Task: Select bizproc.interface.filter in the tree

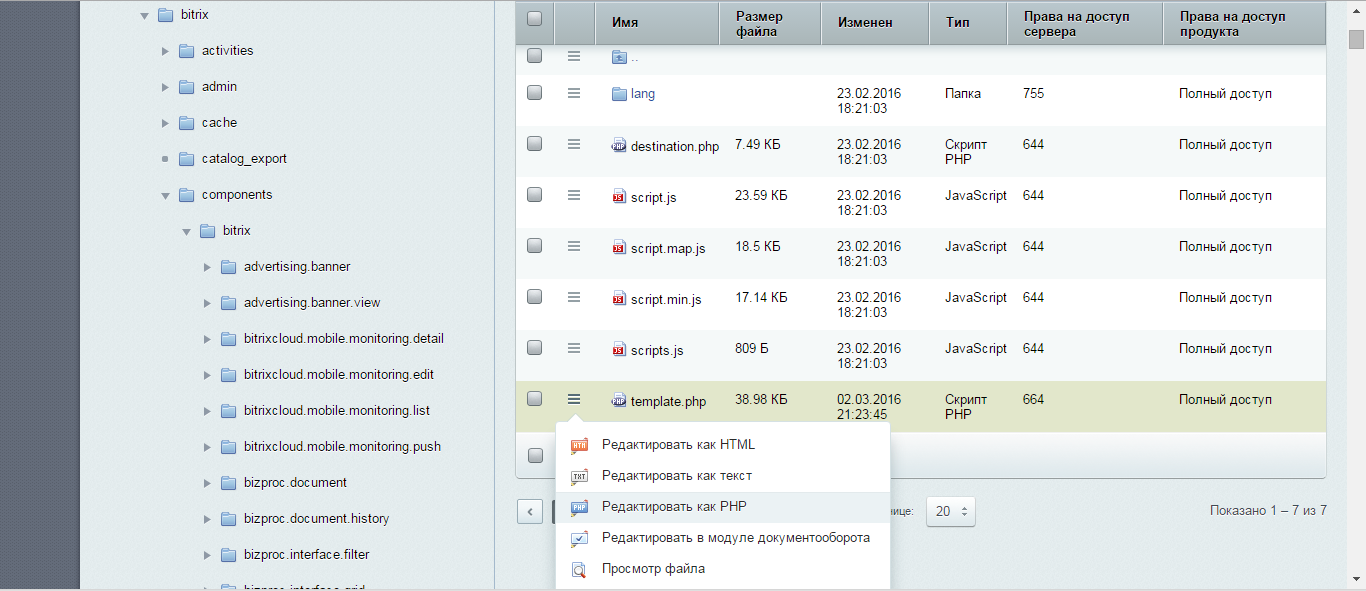Action: 306,555
